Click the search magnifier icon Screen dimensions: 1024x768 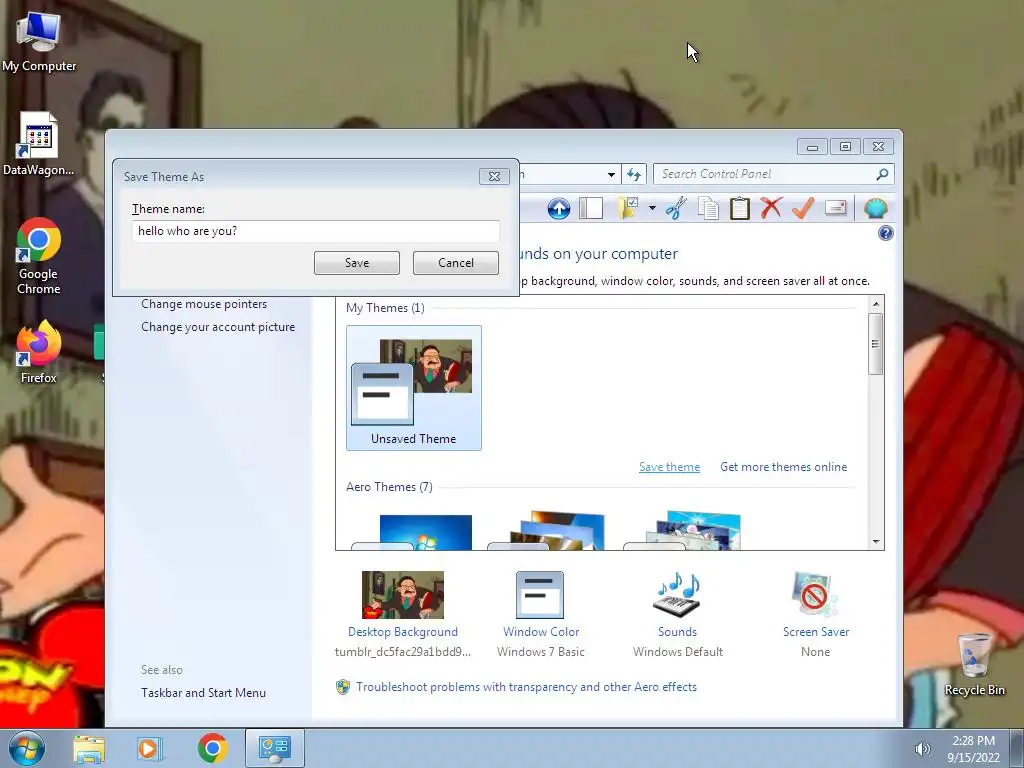click(882, 174)
